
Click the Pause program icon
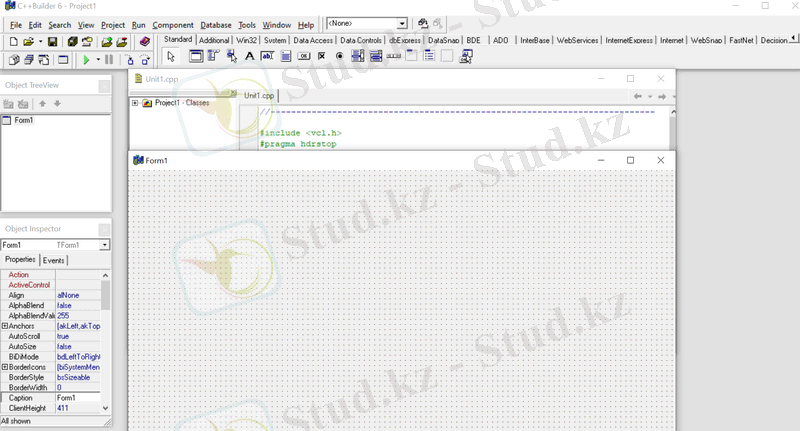point(109,60)
